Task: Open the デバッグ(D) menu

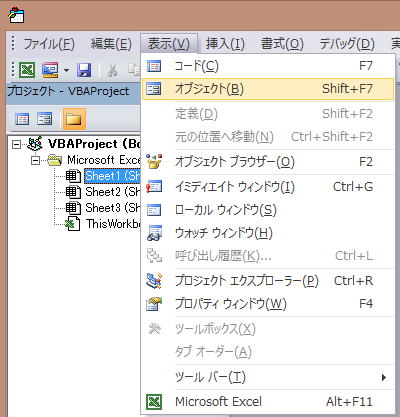Action: click(347, 44)
